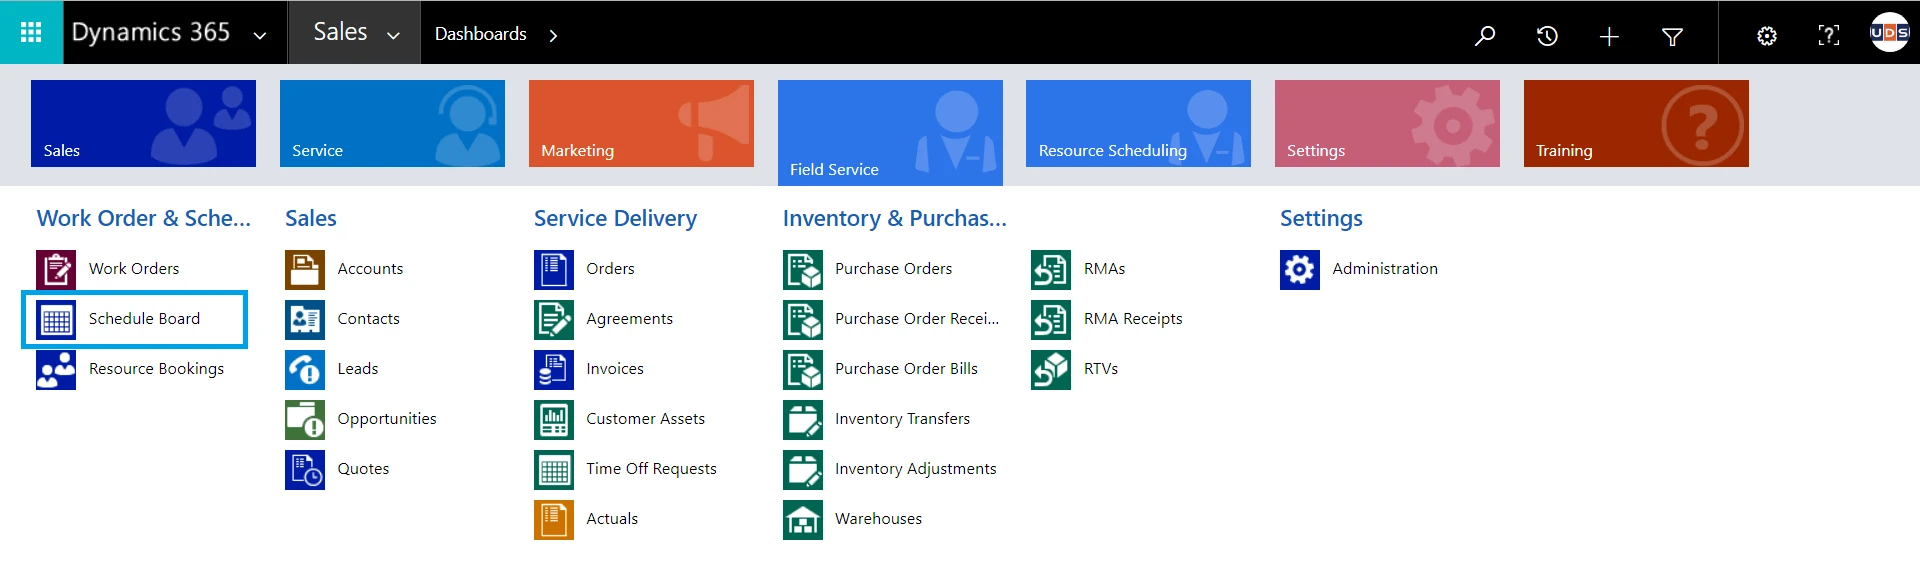
Task: Click the RTVs icon
Action: (1051, 369)
